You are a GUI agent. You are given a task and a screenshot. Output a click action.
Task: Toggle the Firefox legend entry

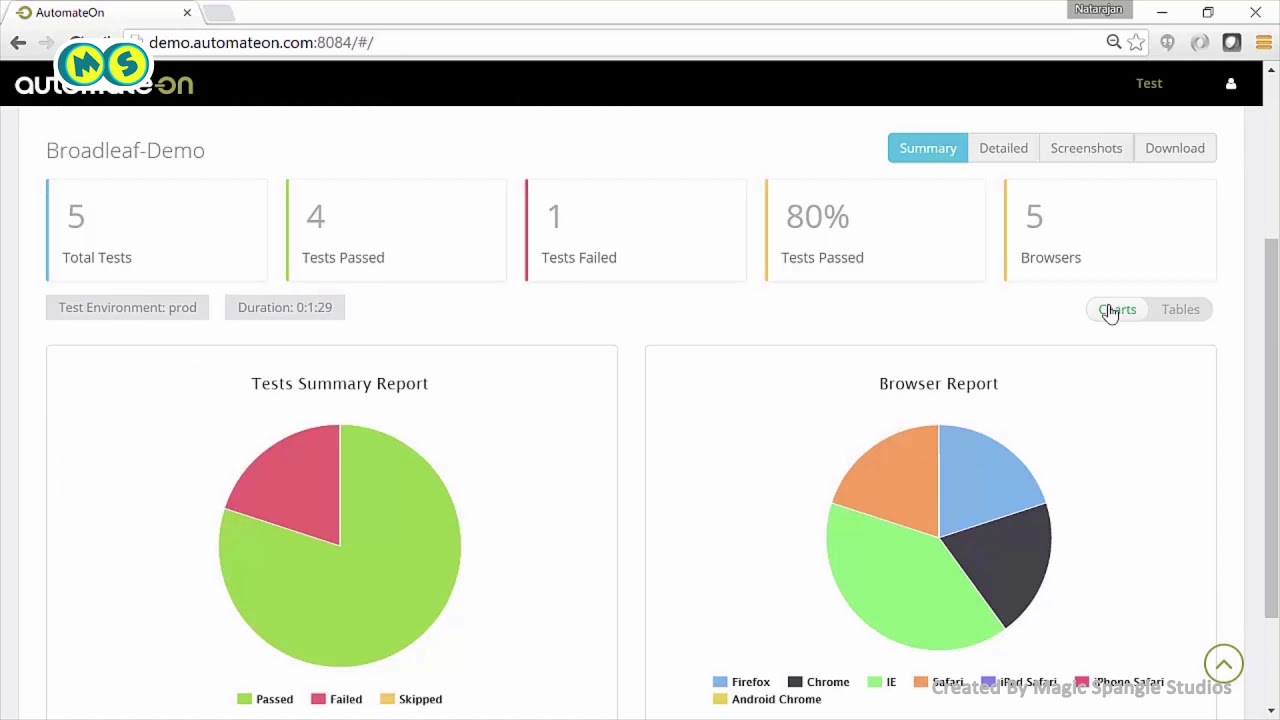pyautogui.click(x=741, y=682)
